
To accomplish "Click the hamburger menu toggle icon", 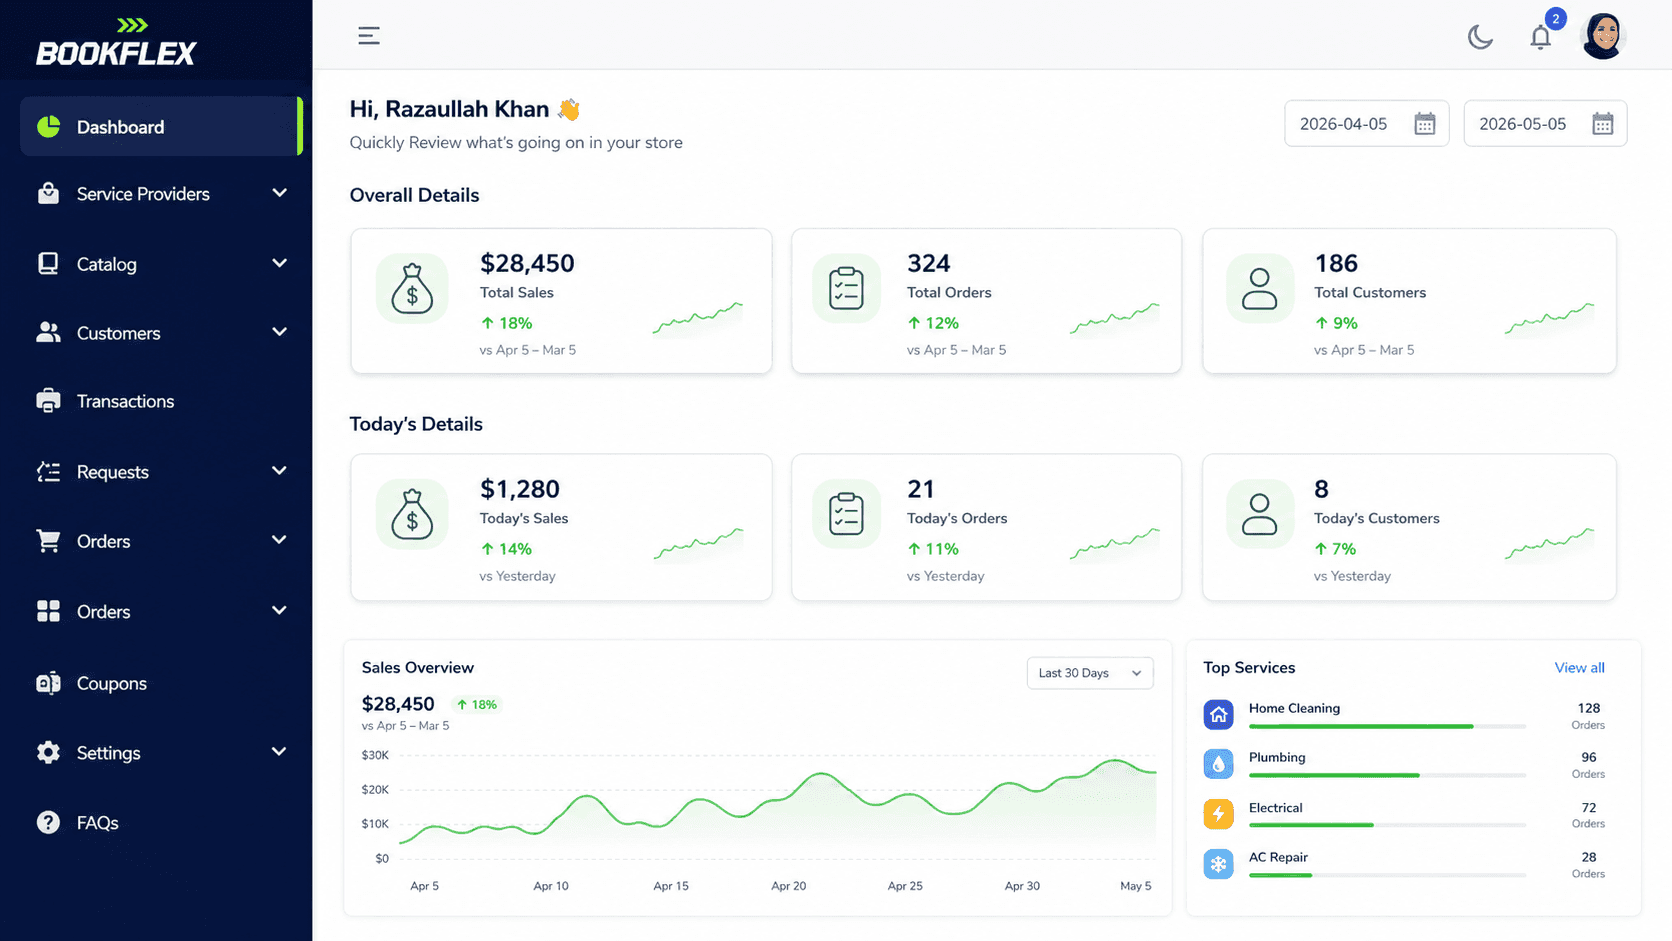I will click(369, 36).
